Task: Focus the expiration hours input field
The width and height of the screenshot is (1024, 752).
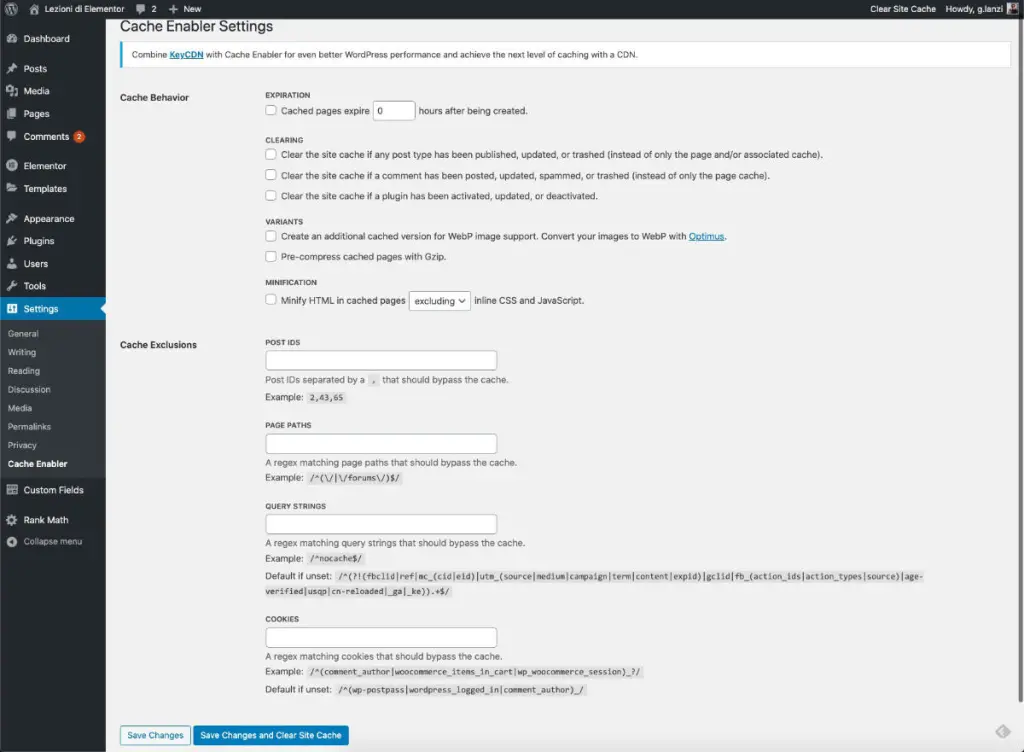Action: click(394, 111)
